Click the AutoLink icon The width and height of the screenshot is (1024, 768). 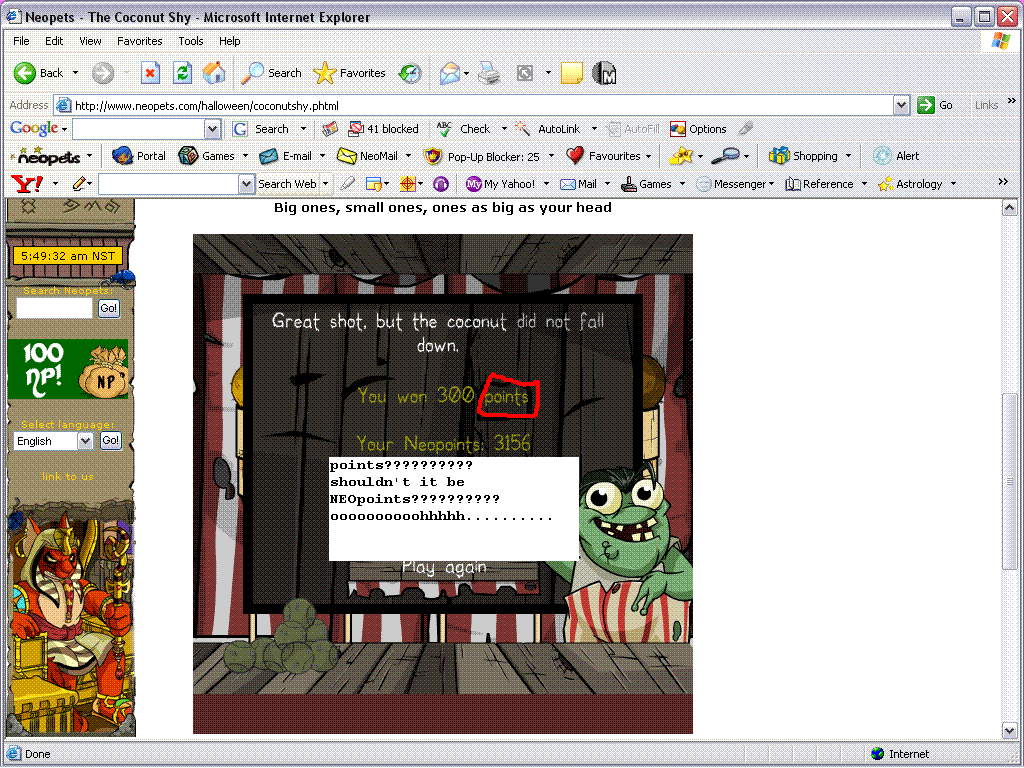[522, 129]
